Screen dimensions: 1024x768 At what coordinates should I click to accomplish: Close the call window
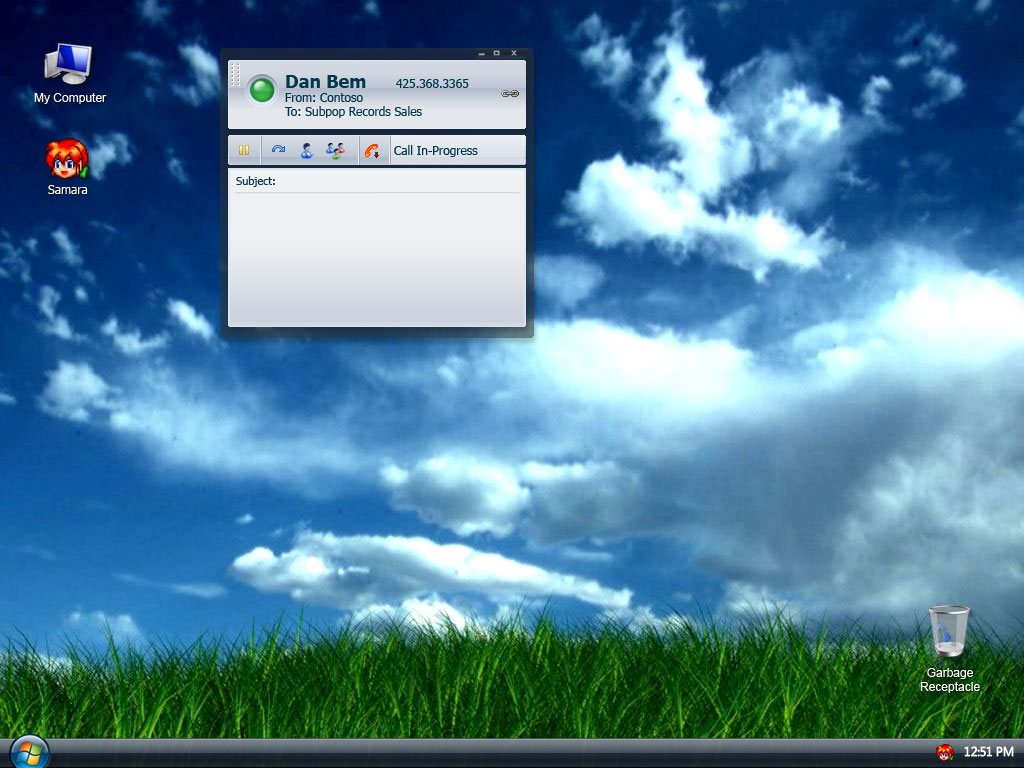(x=514, y=54)
